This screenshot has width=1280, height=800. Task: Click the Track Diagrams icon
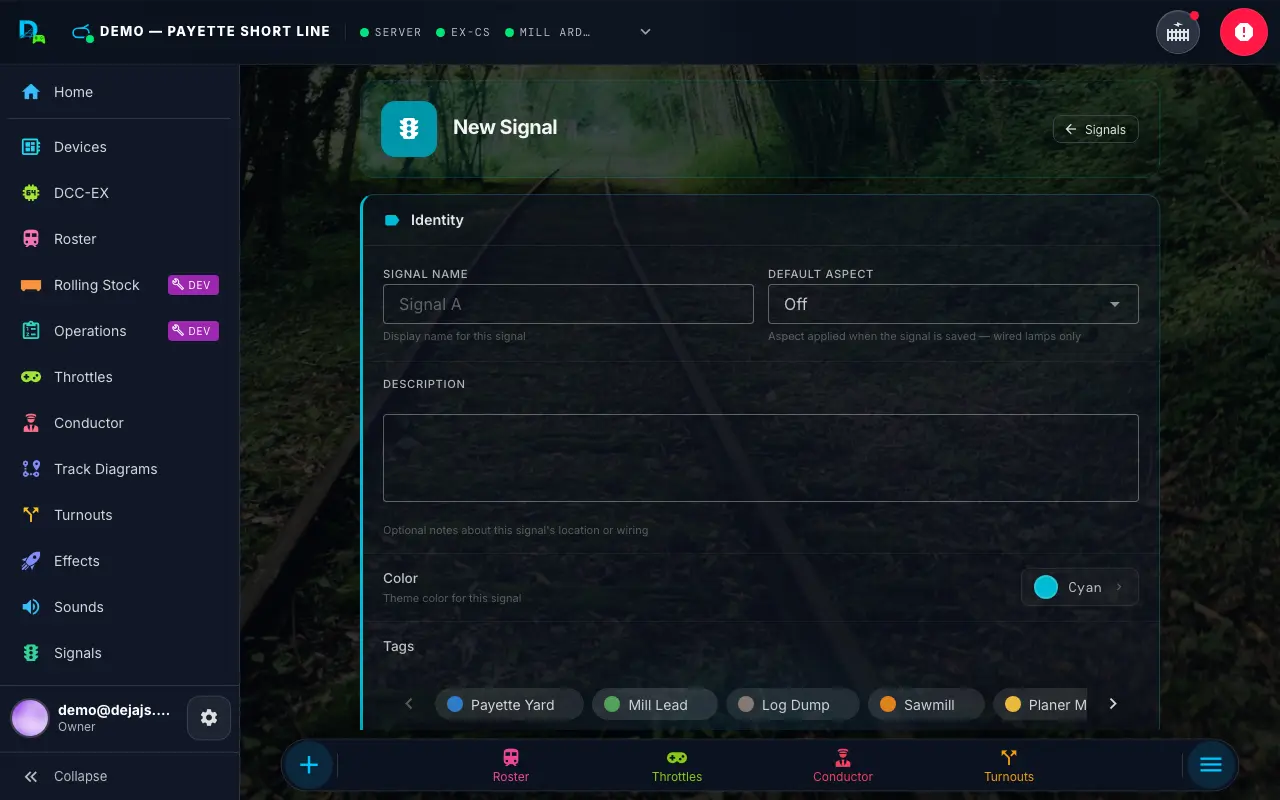point(31,469)
